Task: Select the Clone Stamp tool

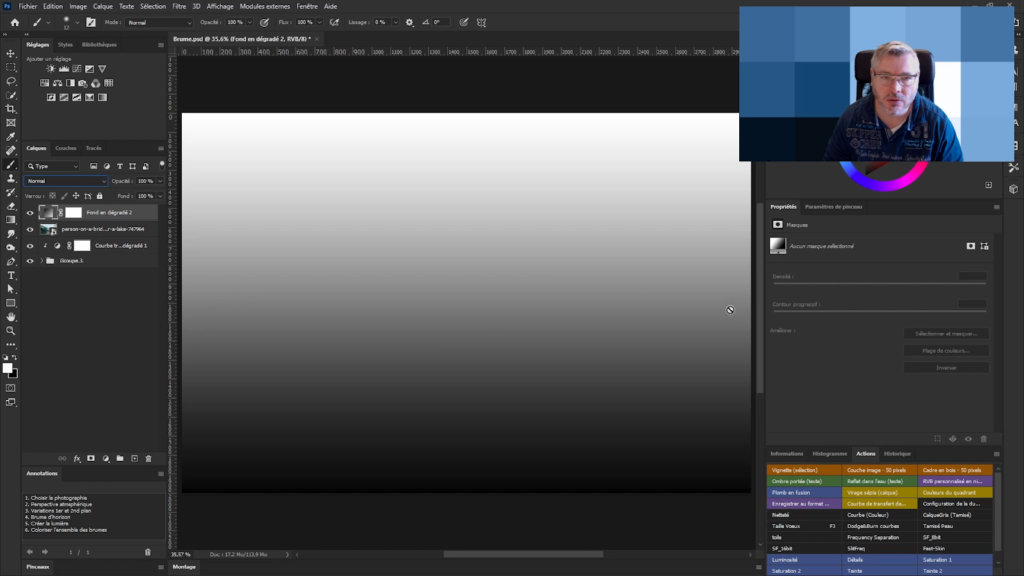Action: pos(10,178)
